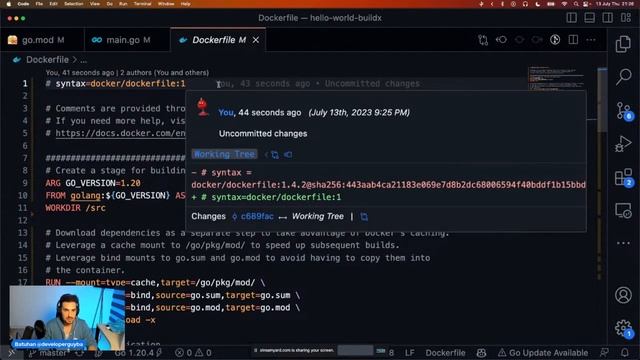Open the Code application menu
Image resolution: width=640 pixels, height=360 pixels.
pos(23,4)
